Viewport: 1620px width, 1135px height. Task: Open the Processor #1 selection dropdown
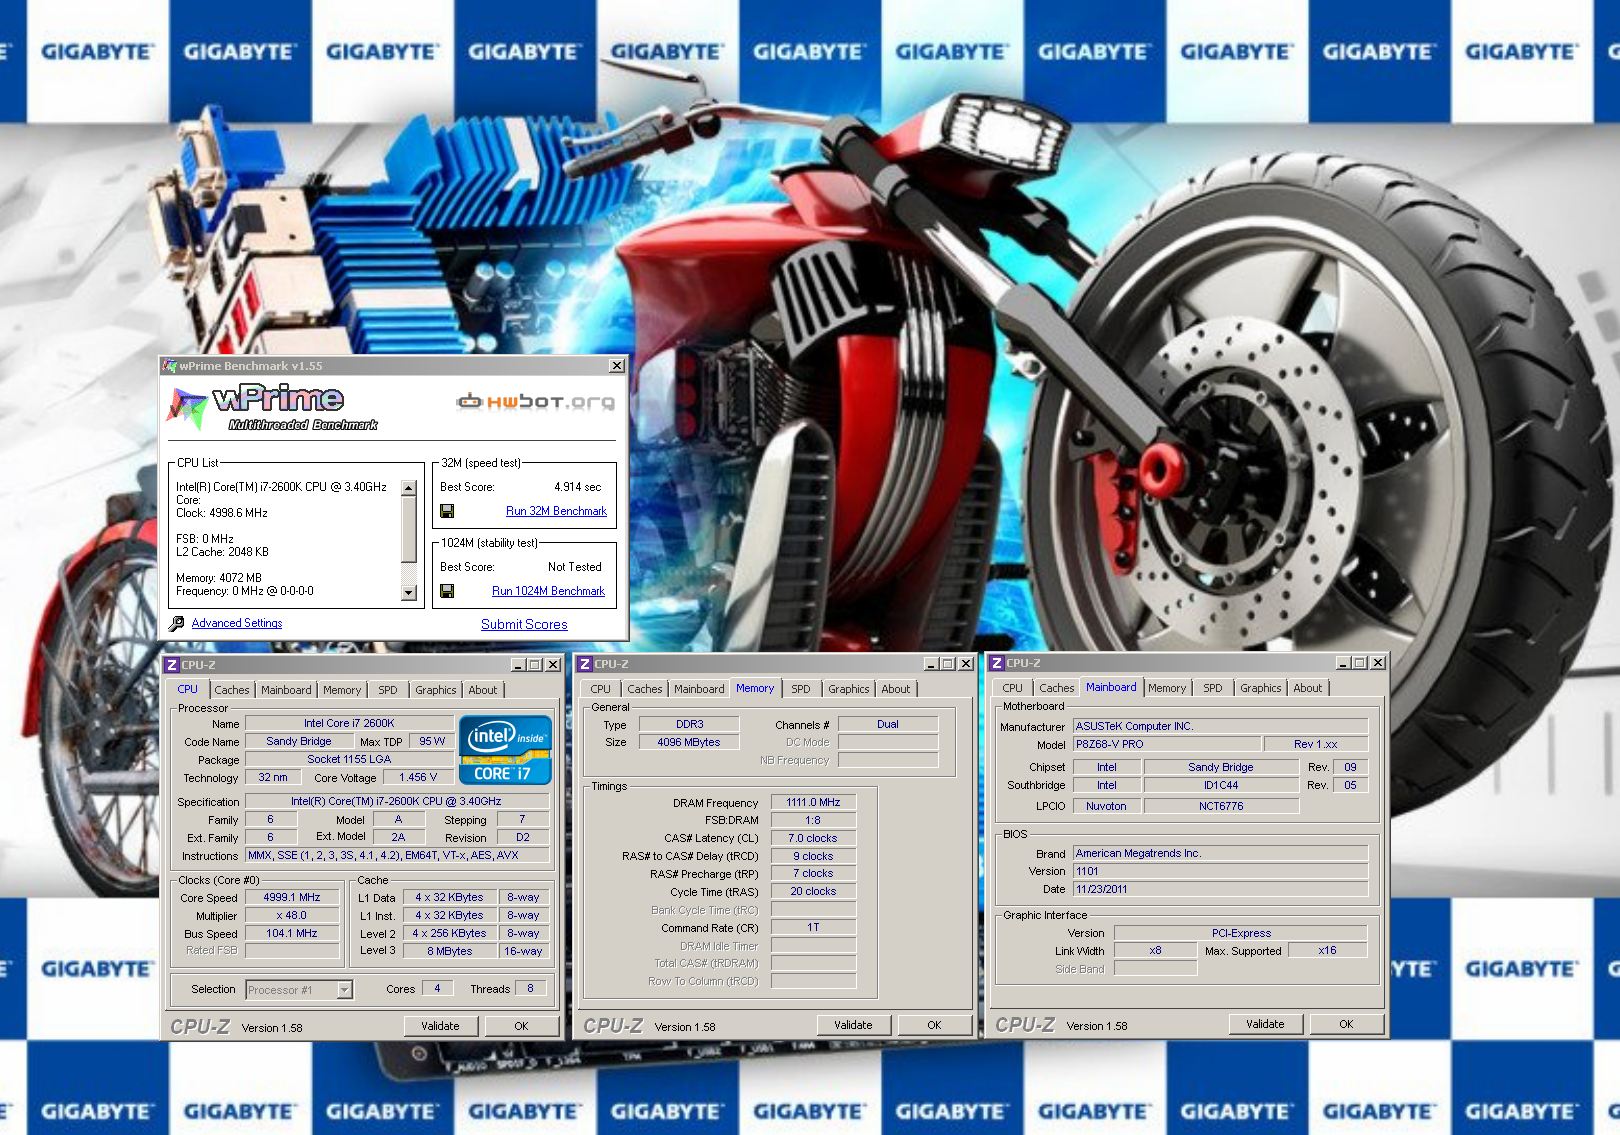[345, 990]
